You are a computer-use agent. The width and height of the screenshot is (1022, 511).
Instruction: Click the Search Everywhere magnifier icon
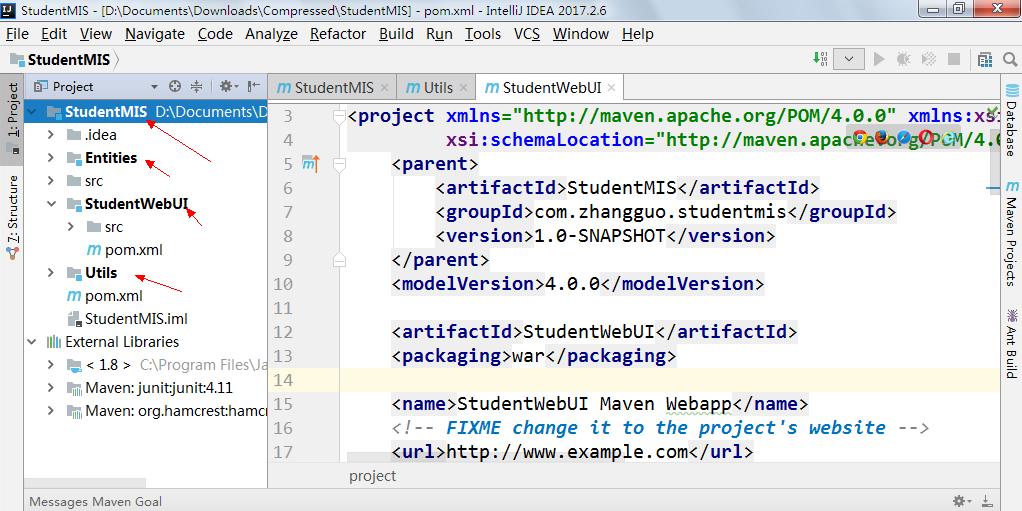point(1010,59)
